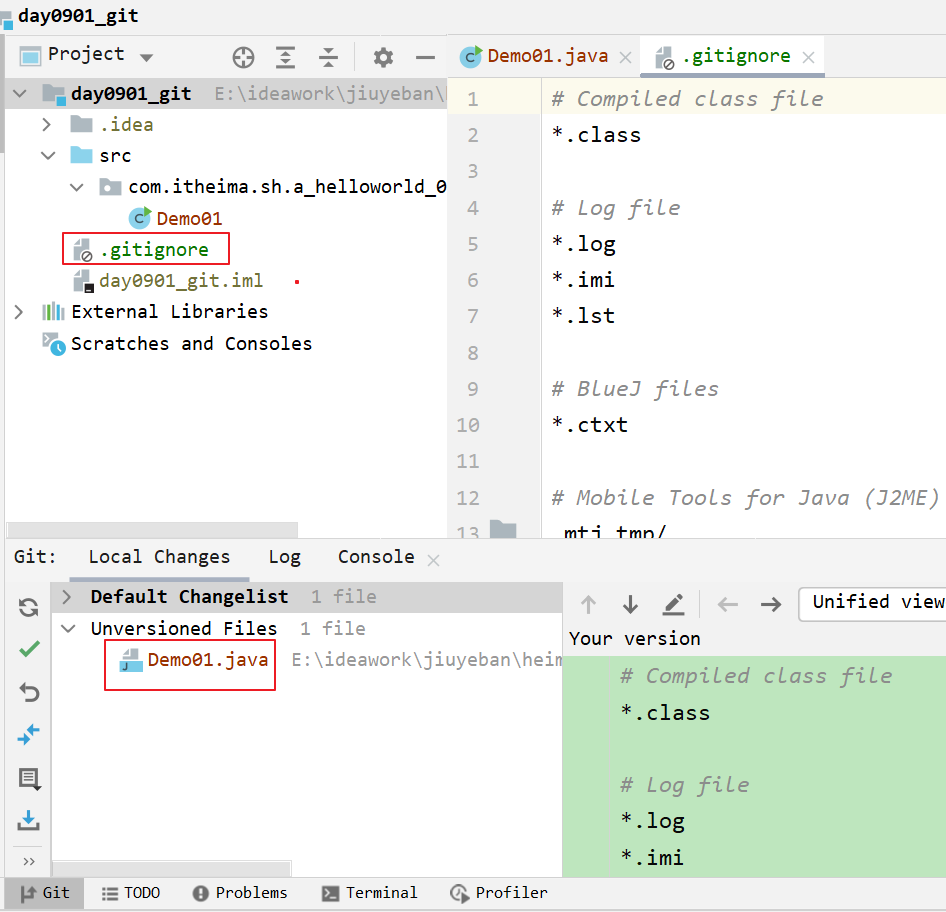Select Demo01.java under Unversioned Files

tap(207, 660)
